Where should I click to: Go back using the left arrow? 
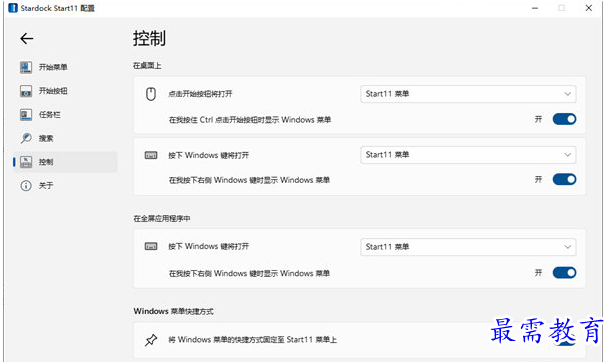tap(27, 38)
